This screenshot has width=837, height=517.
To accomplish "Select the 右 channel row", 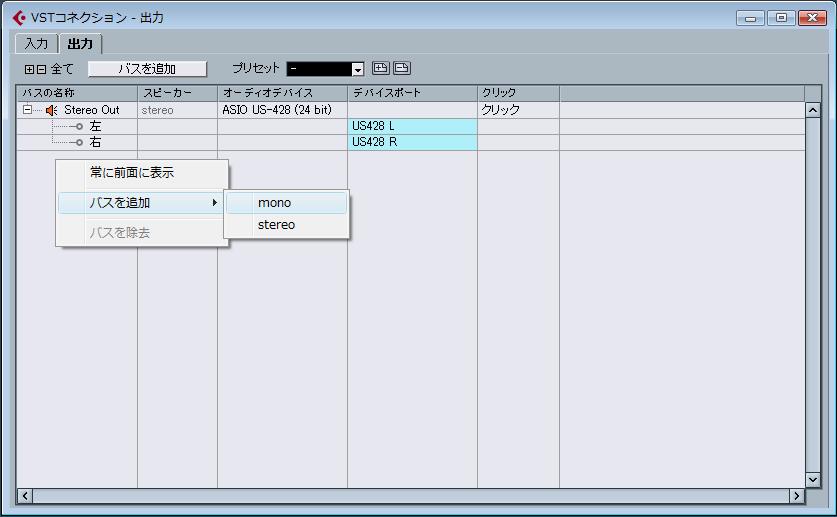I will coord(410,142).
